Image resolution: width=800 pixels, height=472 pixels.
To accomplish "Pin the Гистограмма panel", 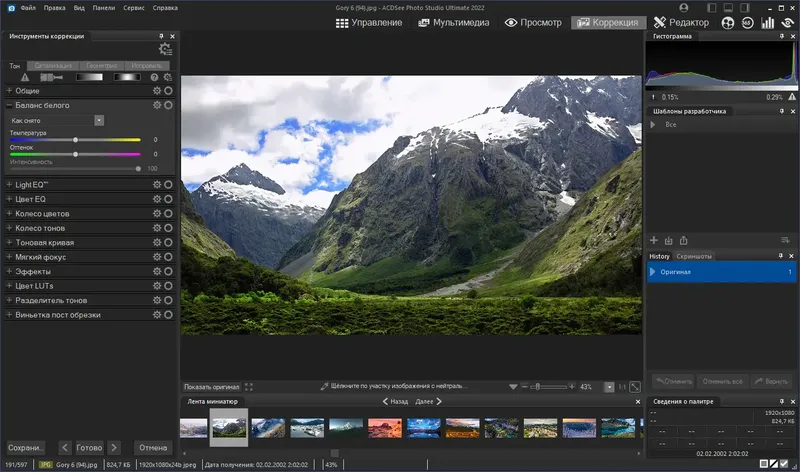I will pos(781,36).
